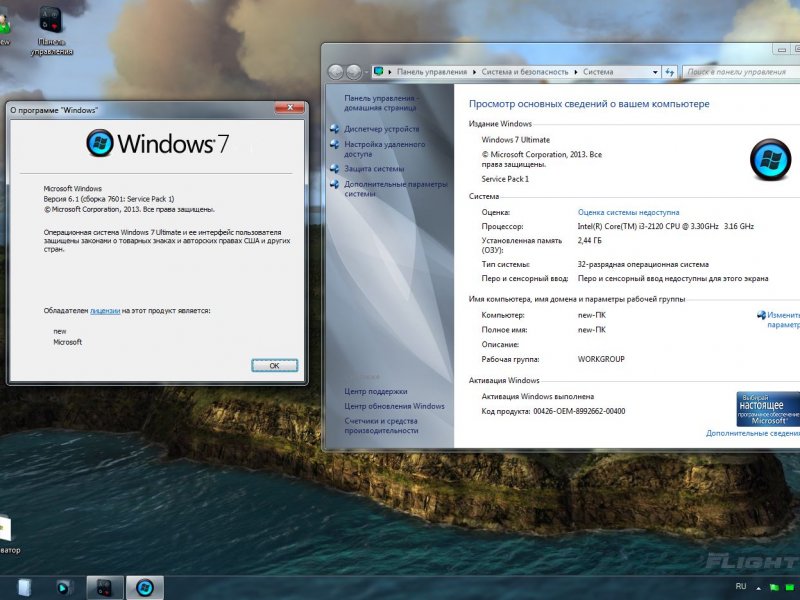Click "32-разрядная операционная система" value
This screenshot has height=600, width=800.
(643, 264)
